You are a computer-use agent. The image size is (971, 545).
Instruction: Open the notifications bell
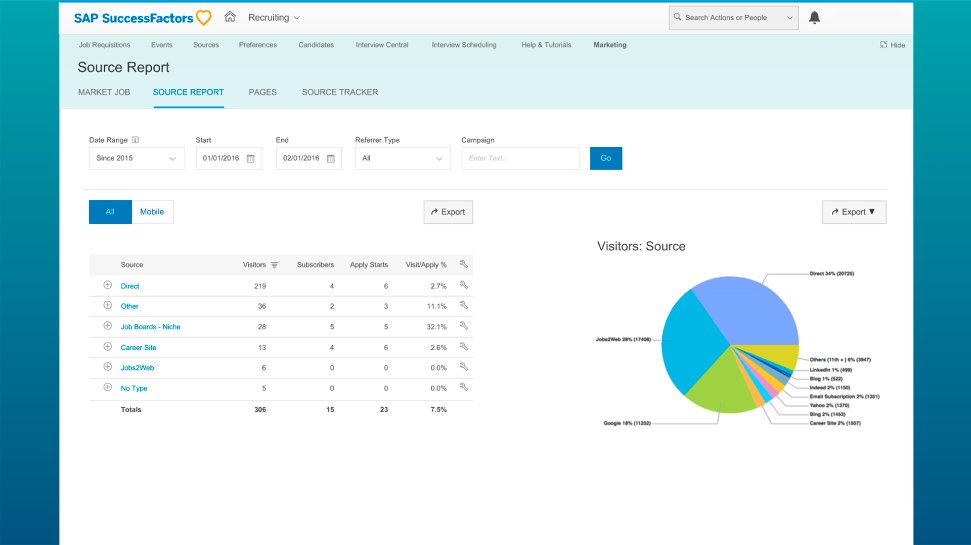[x=814, y=17]
